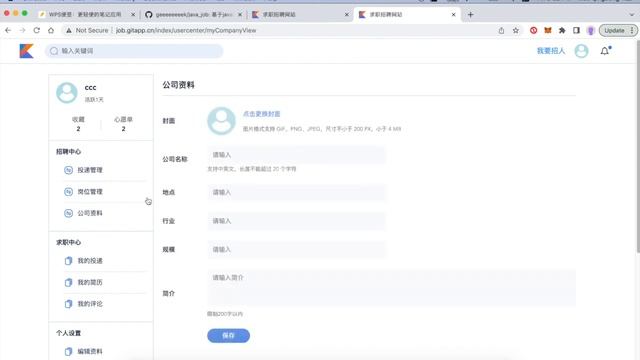Open a new browser tab
The height and width of the screenshot is (360, 640).
(471, 14)
